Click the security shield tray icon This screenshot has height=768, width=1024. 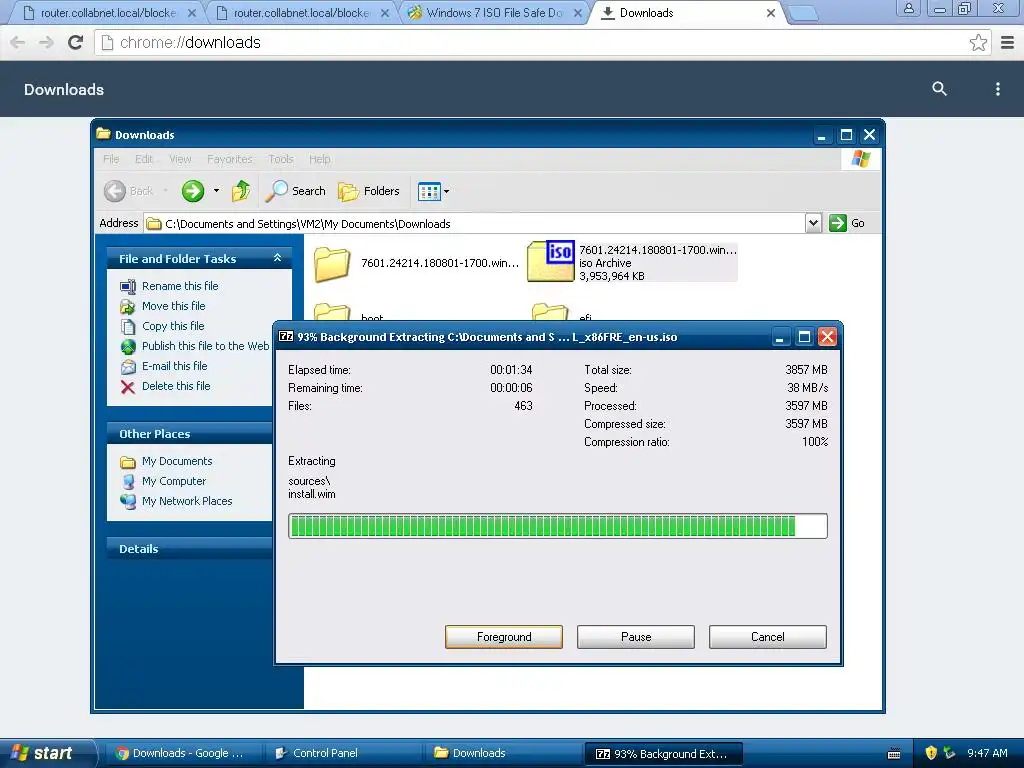(931, 753)
